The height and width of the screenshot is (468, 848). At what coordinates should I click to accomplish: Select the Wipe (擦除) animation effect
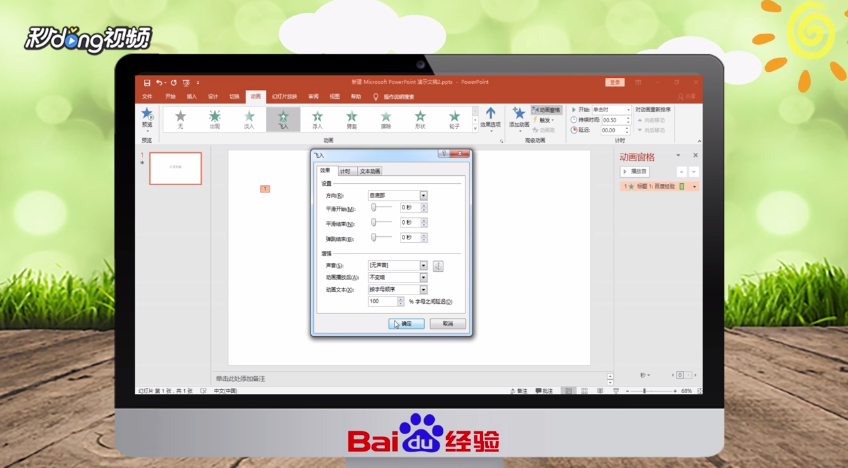point(386,119)
